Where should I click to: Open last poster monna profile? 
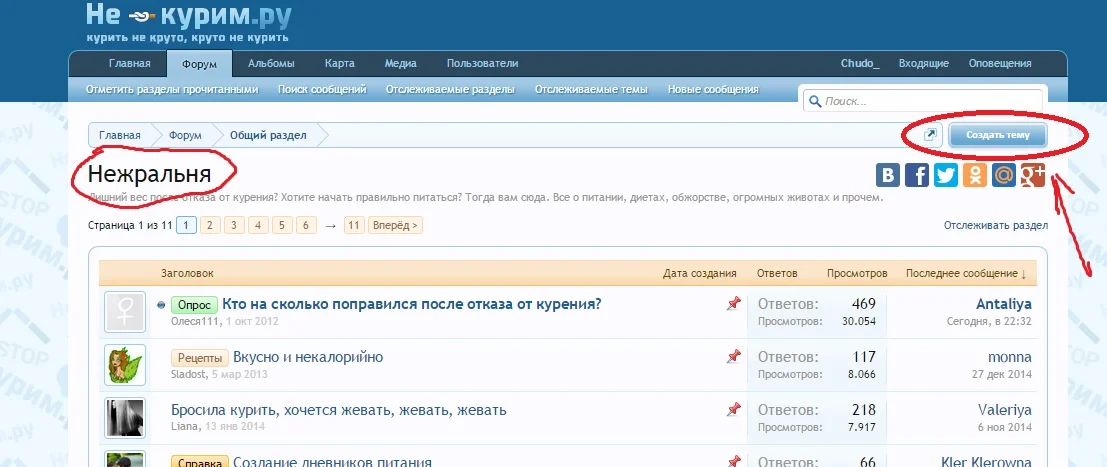coord(1010,357)
